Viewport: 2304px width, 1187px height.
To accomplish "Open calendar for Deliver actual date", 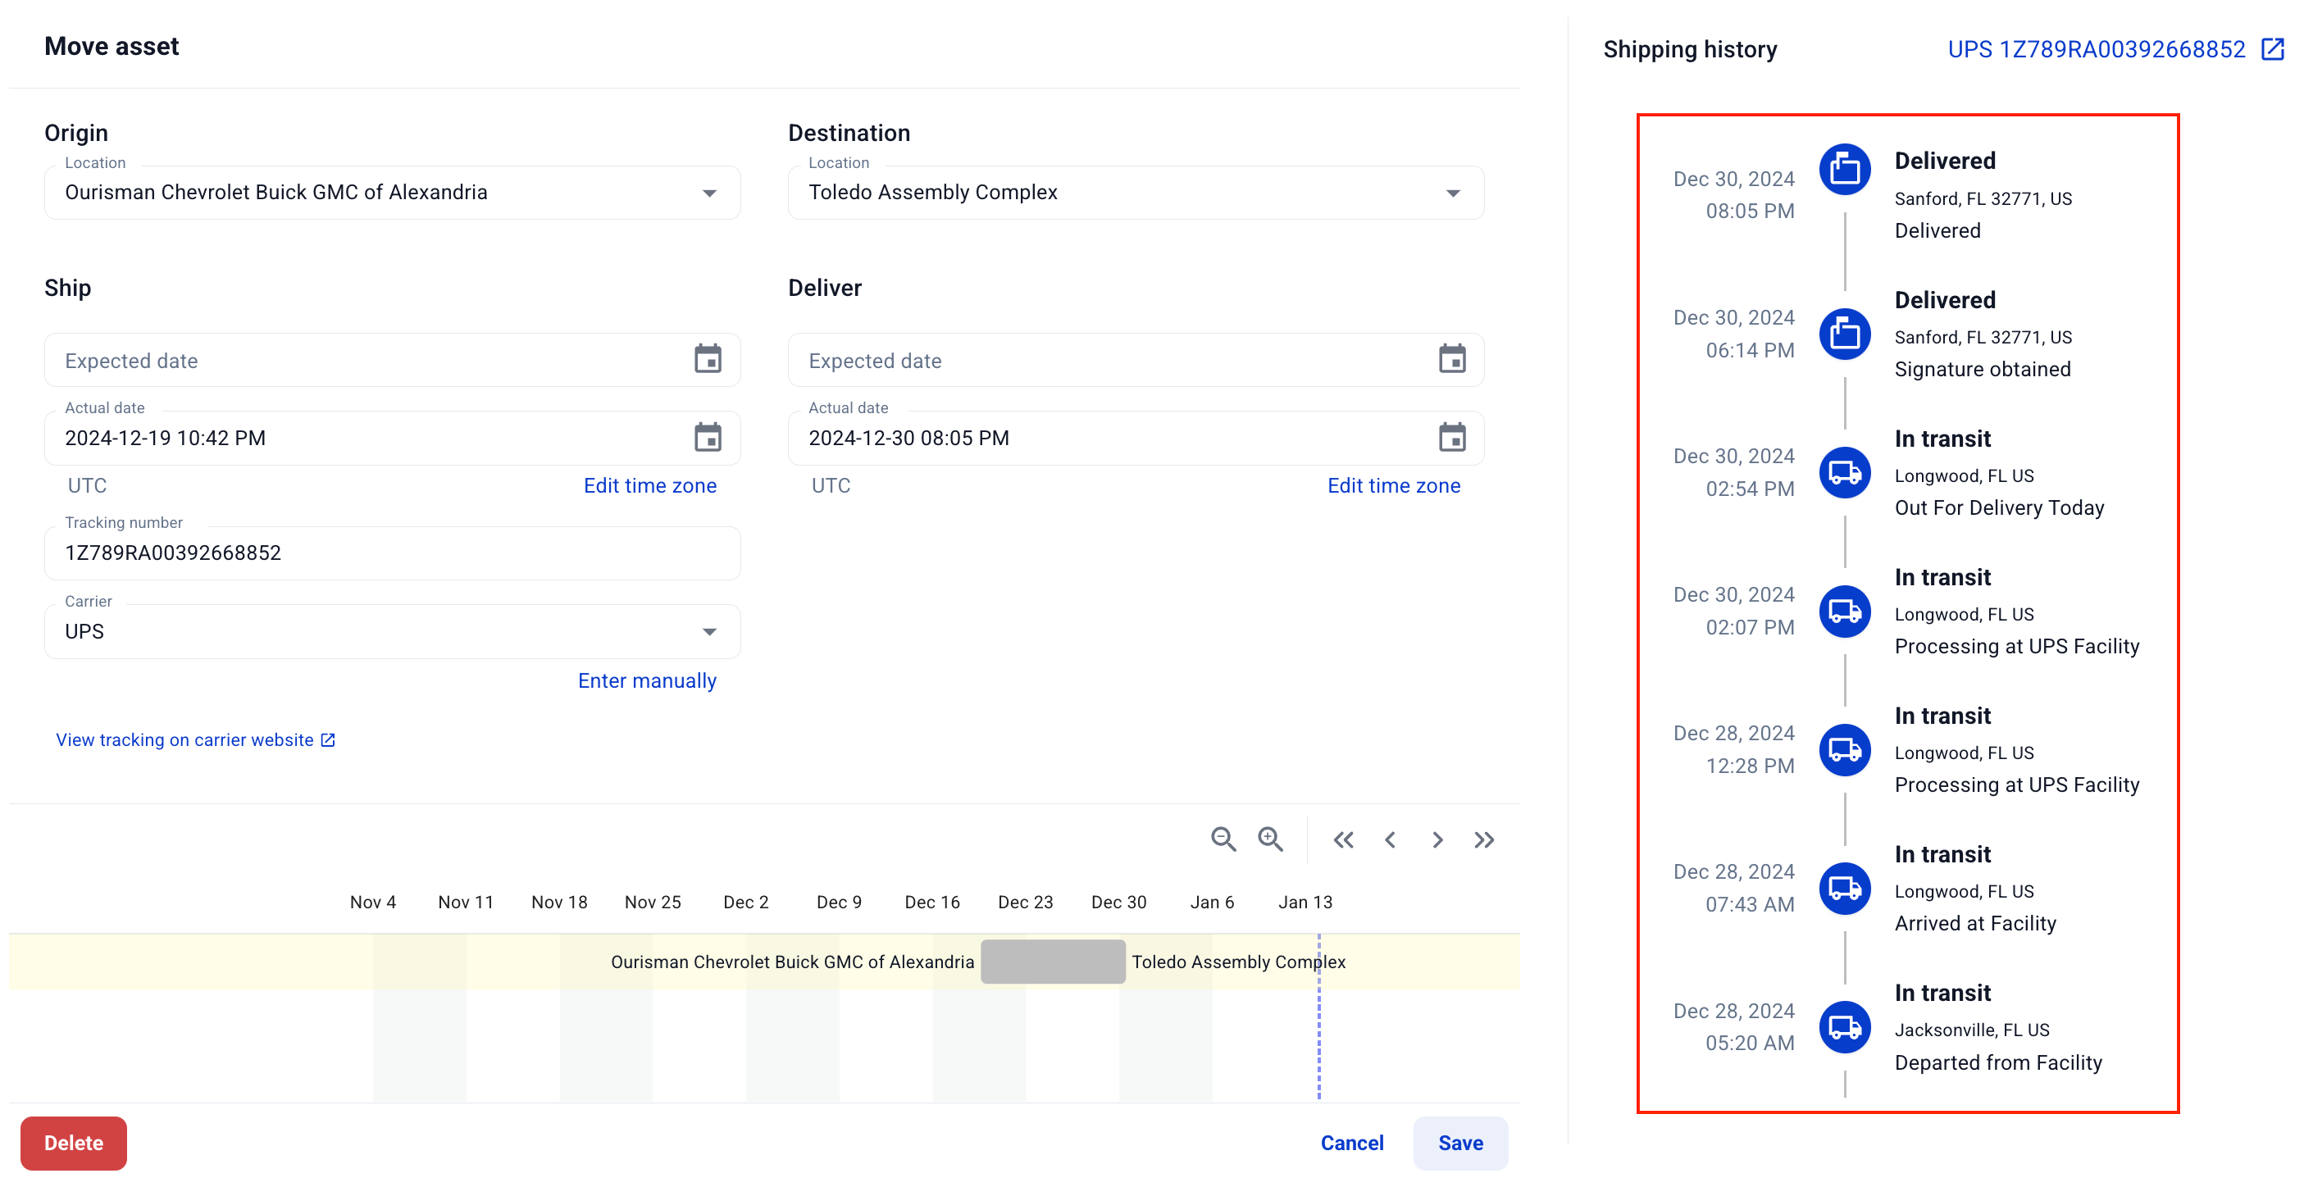I will (1452, 437).
